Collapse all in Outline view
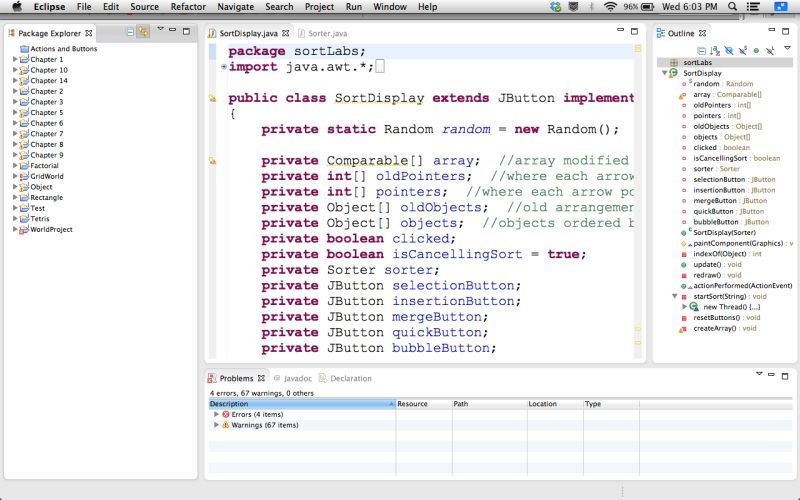800x500 pixels. coord(702,51)
